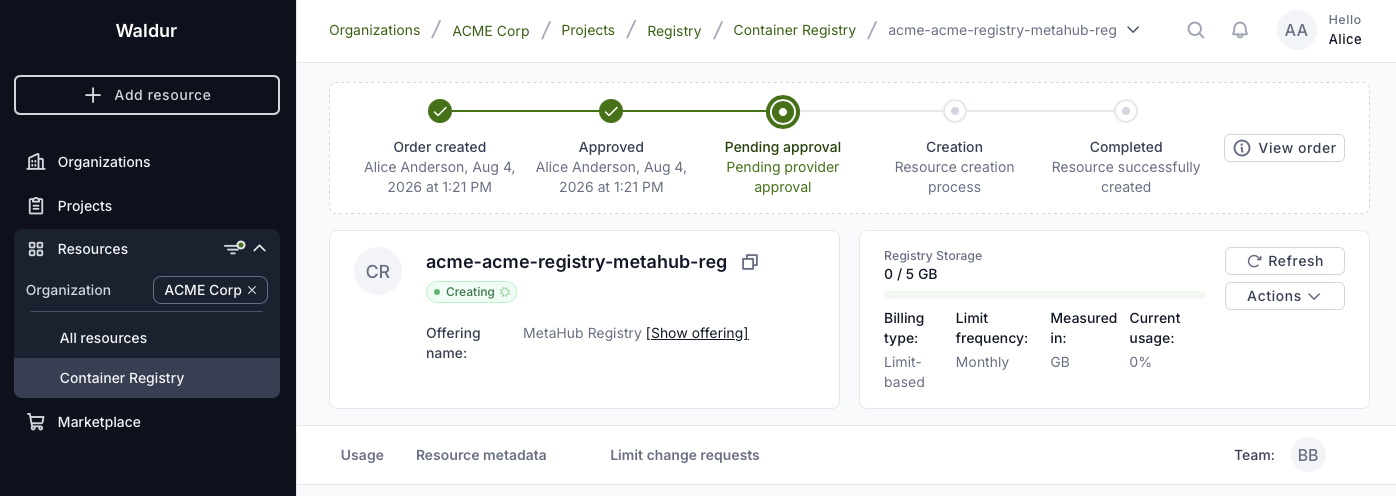Go to Projects breadcrumb link

pos(588,30)
